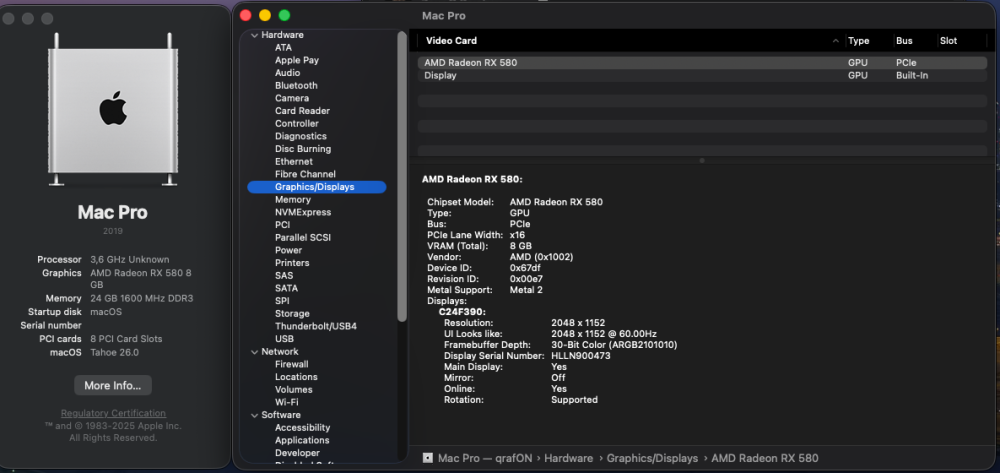Click green zoom button of System Information

click(x=284, y=15)
